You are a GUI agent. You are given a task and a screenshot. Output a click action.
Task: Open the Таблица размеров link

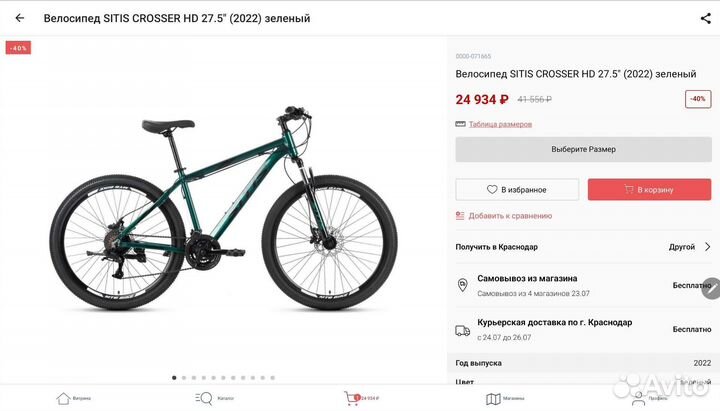click(500, 124)
